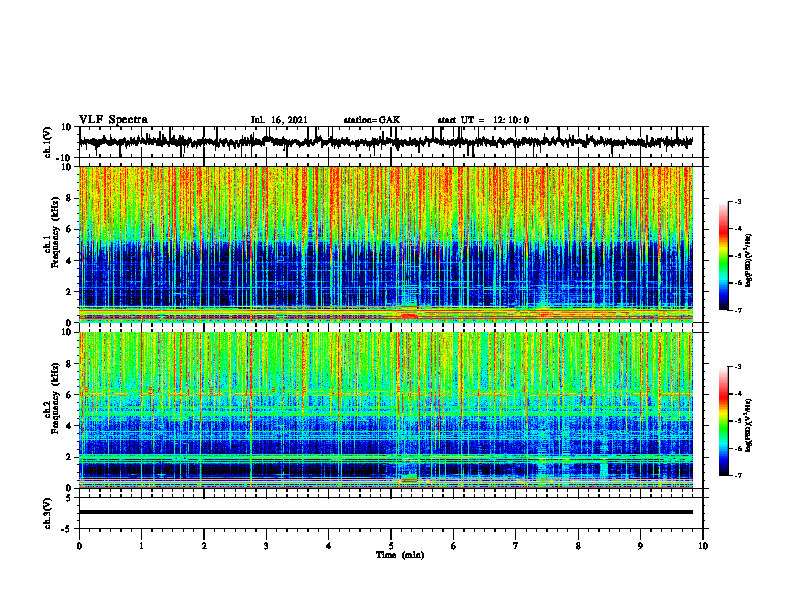The height and width of the screenshot is (612, 792).
Task: Select the log(PSD) label beside ch.2 colorbar
Action: [749, 426]
